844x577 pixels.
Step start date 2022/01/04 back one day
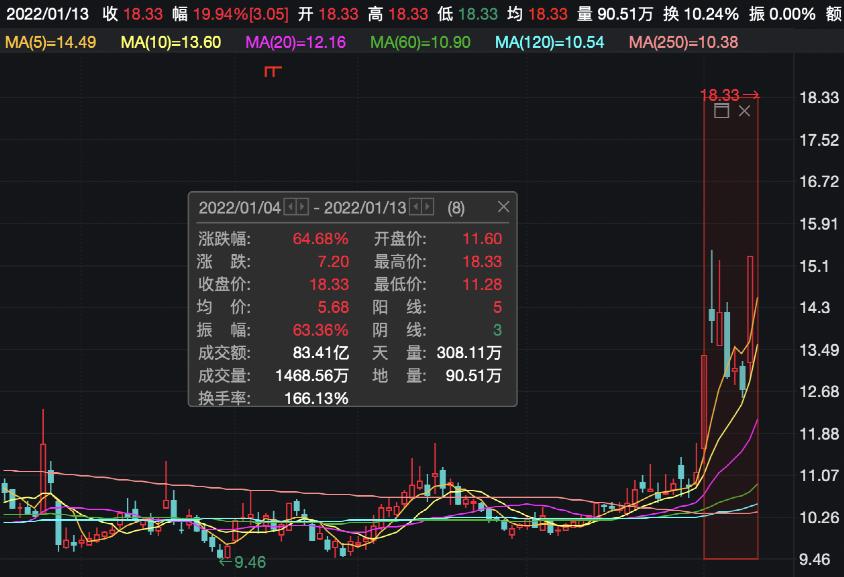coord(290,207)
